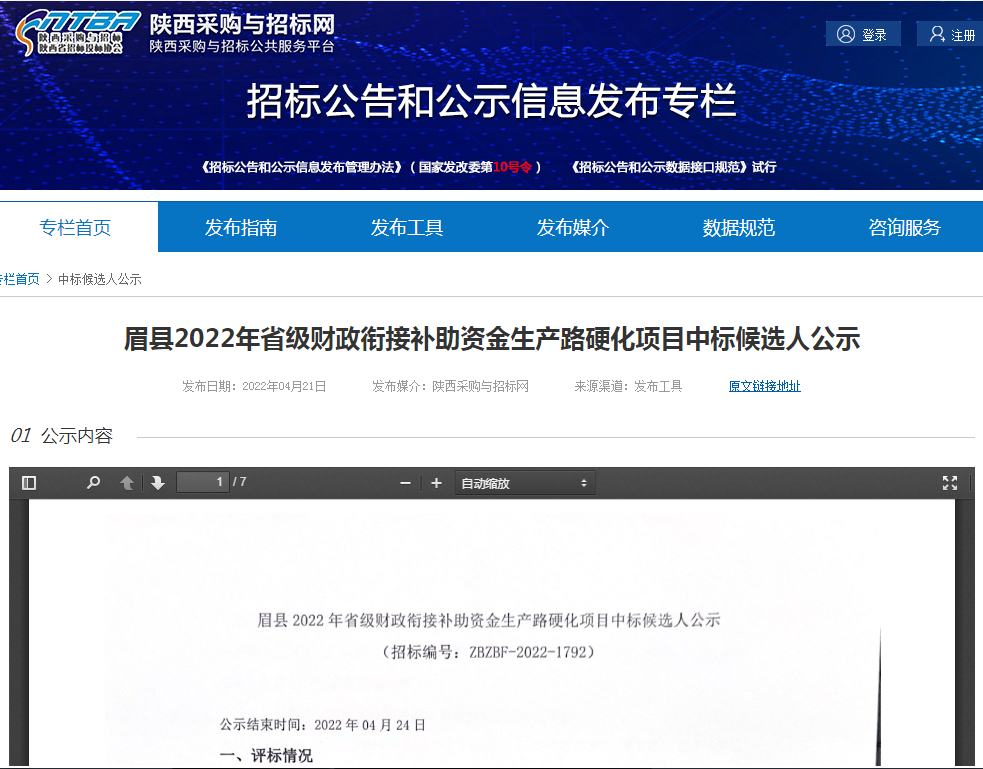The height and width of the screenshot is (769, 983).
Task: Open the 自动缩放 zoom dropdown
Action: click(524, 483)
